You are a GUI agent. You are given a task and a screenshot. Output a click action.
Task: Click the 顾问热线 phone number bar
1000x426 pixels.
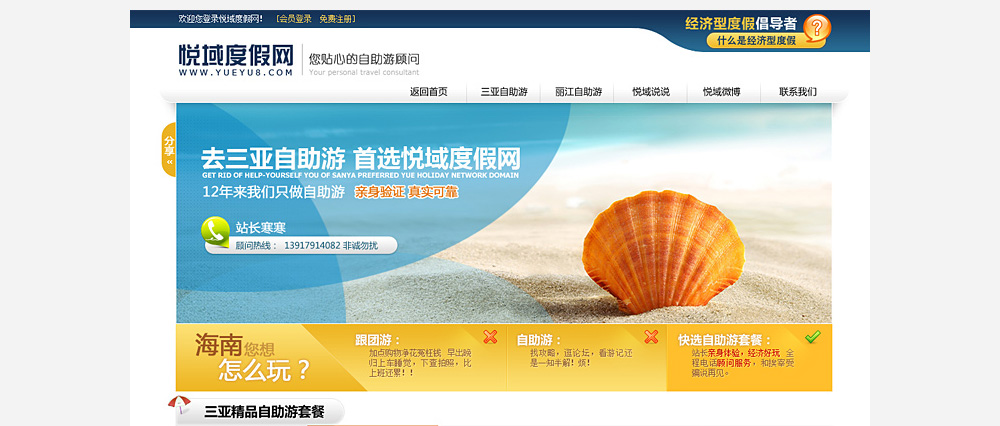tap(315, 245)
